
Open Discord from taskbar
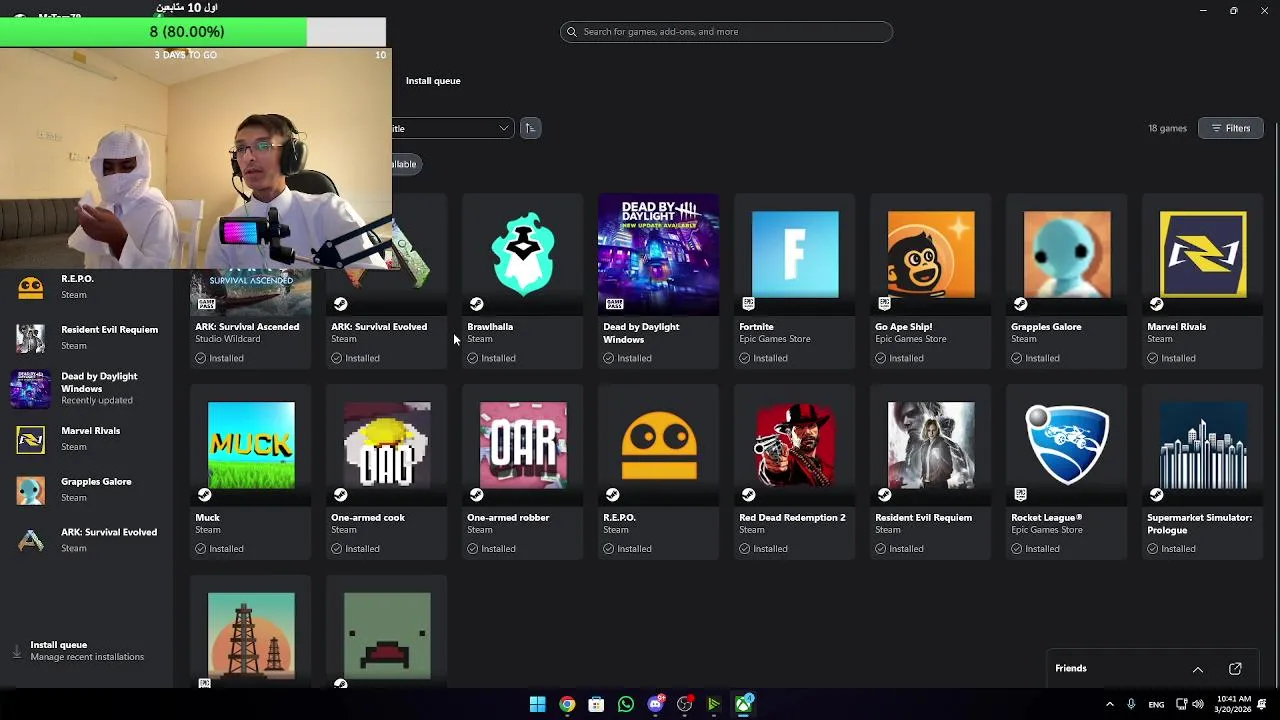coord(655,705)
